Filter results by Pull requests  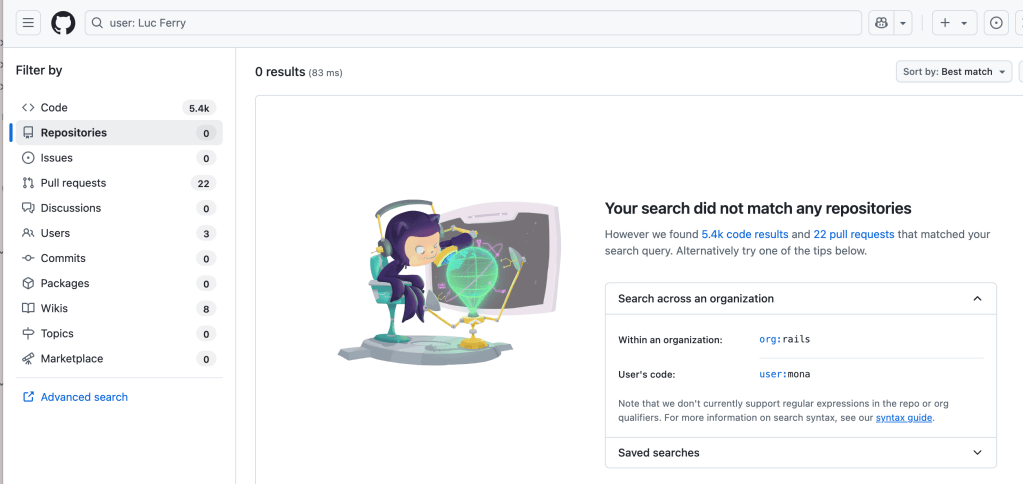point(73,183)
